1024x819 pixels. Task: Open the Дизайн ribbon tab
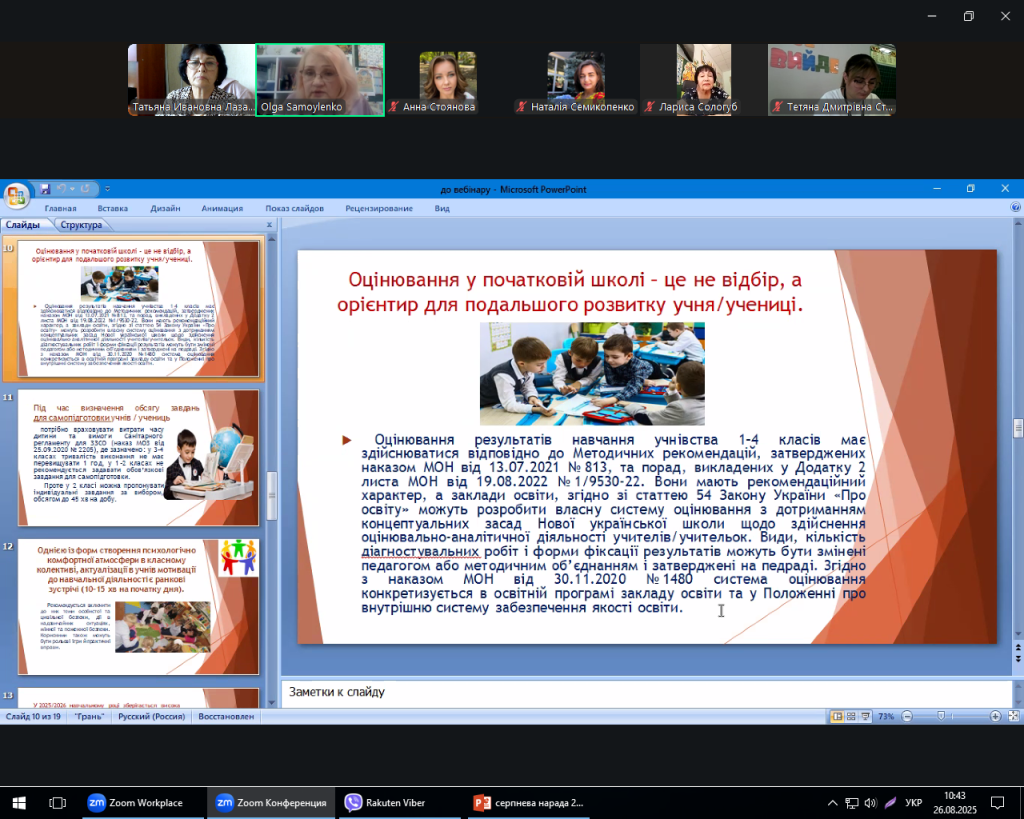coord(165,208)
